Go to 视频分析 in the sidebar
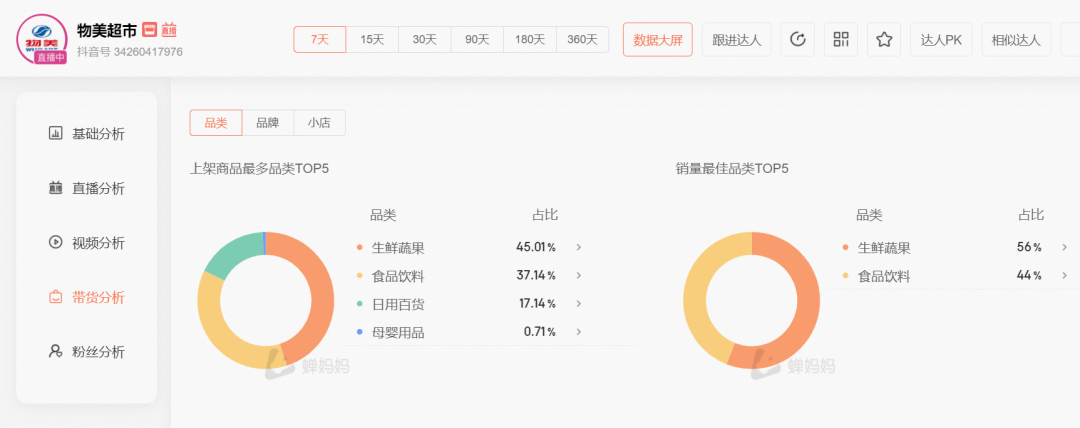1080x428 pixels. [x=87, y=243]
